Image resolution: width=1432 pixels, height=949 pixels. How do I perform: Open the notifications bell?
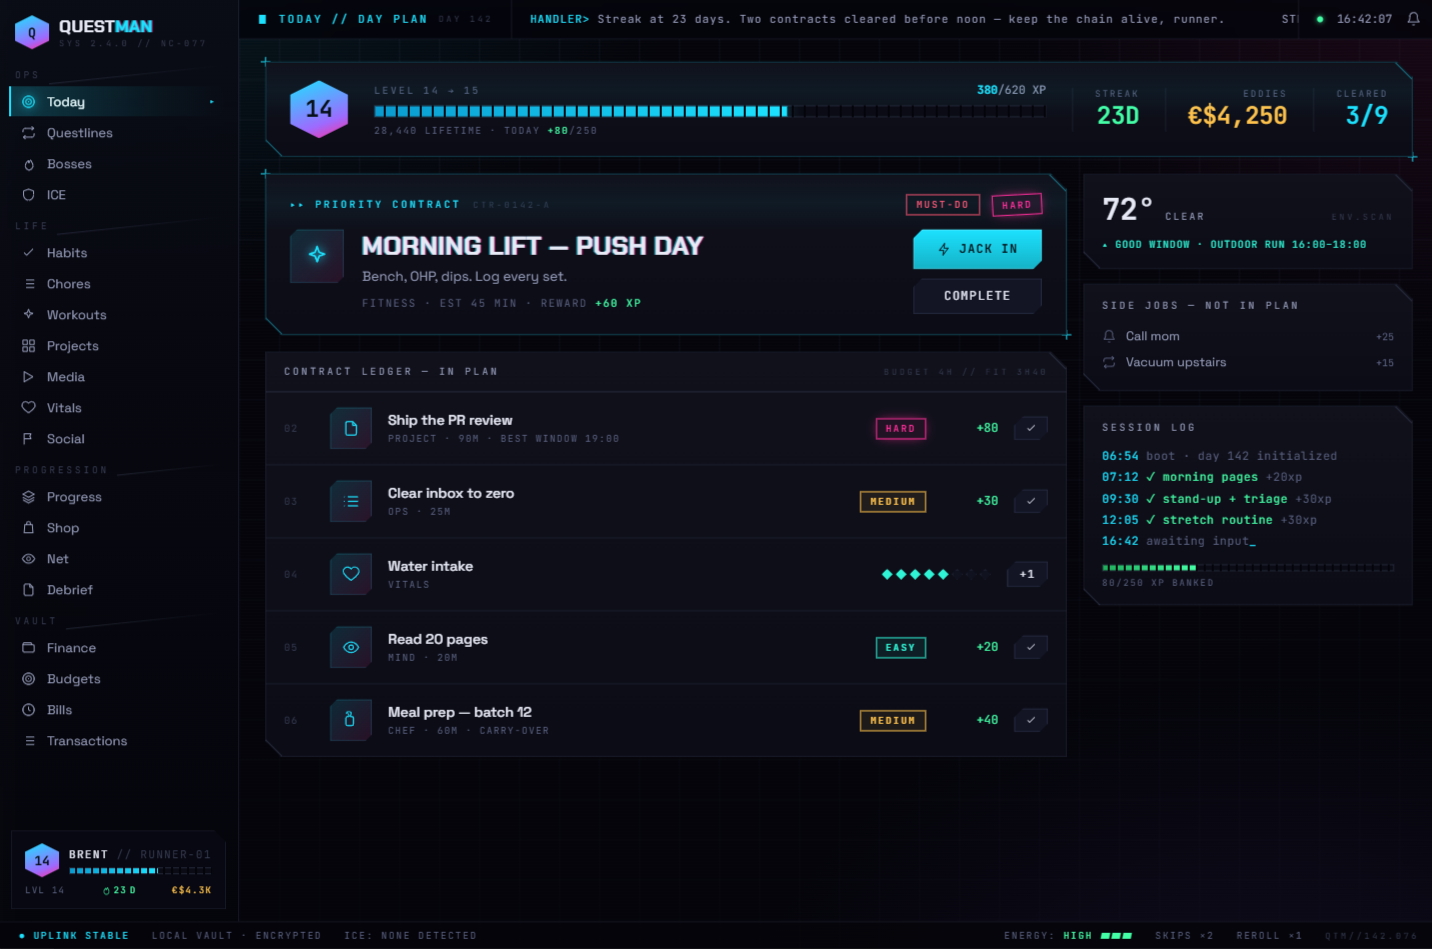[1413, 19]
